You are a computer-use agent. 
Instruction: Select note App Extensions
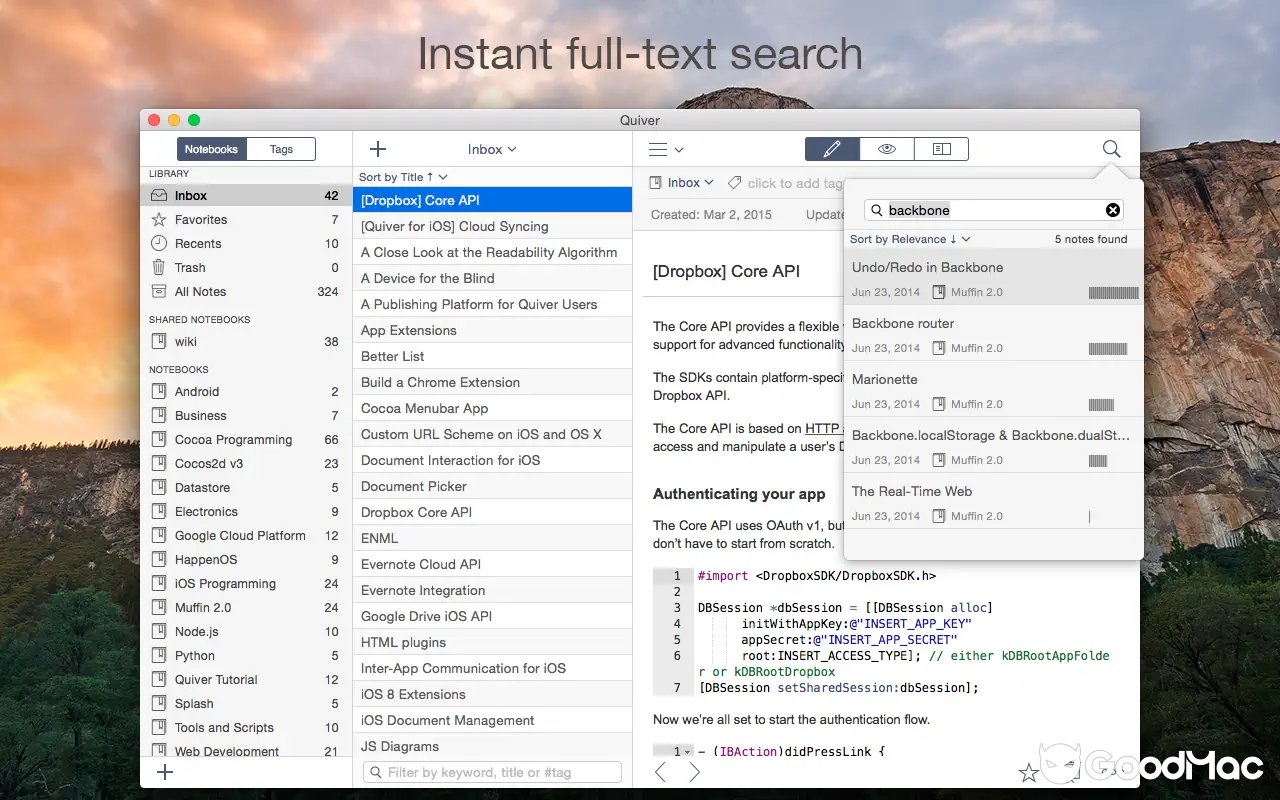(493, 331)
